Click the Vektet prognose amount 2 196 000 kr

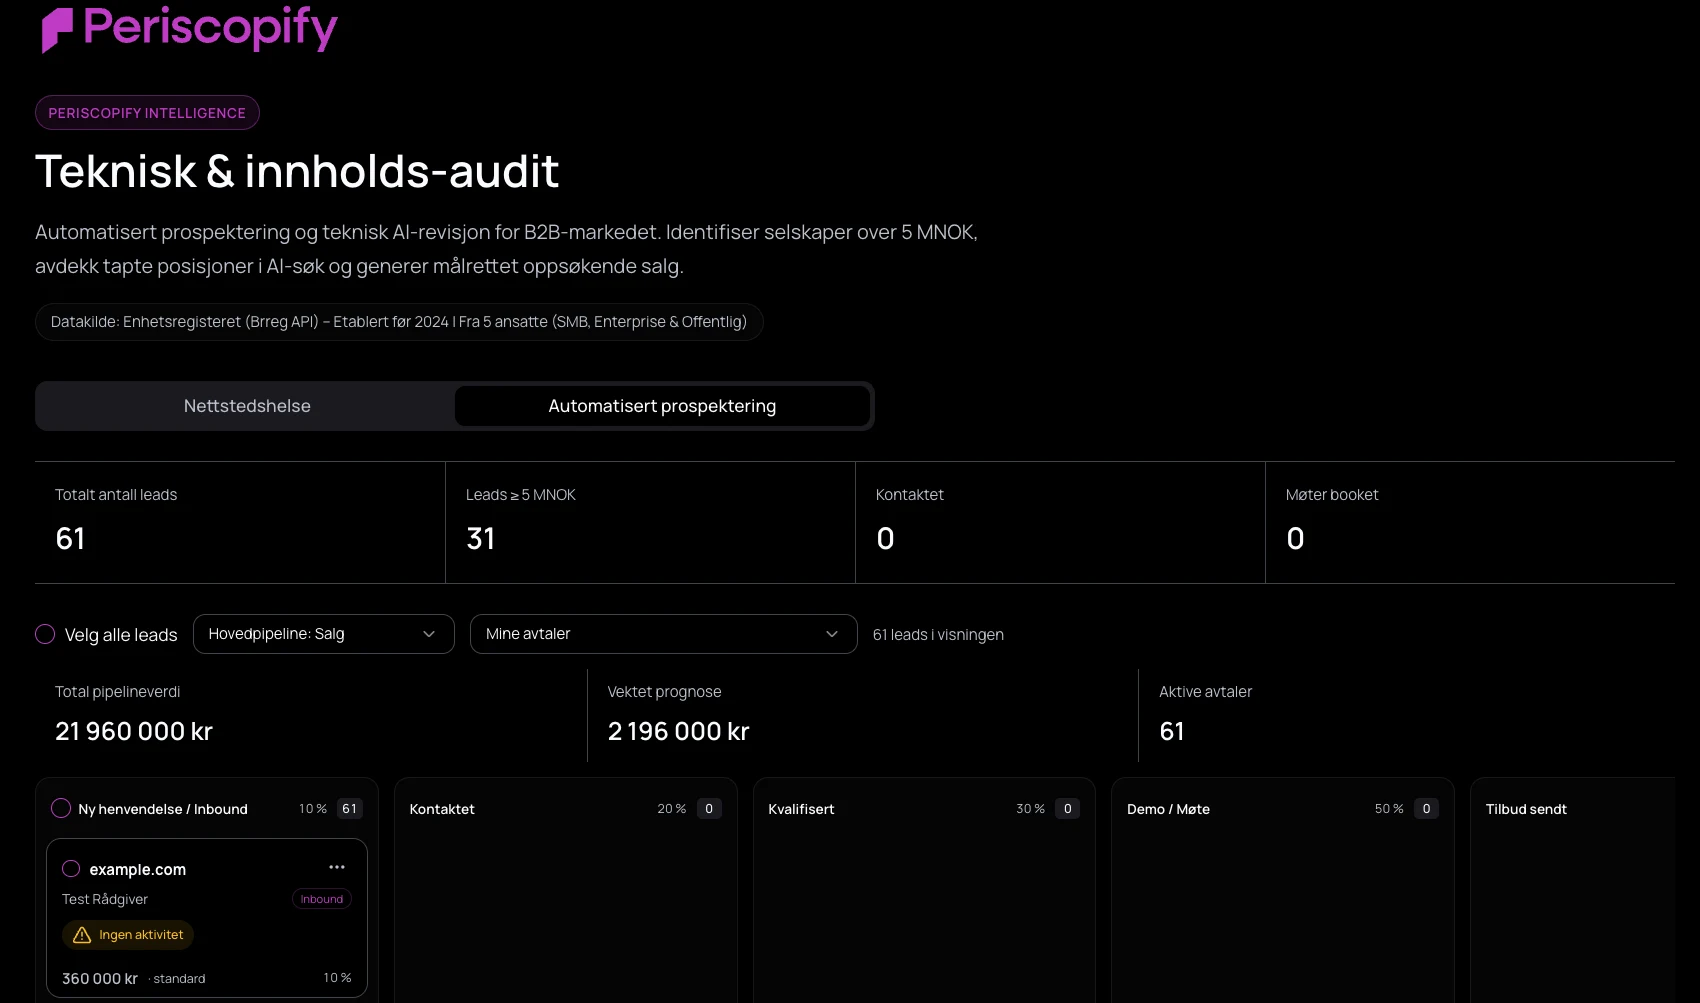679,732
